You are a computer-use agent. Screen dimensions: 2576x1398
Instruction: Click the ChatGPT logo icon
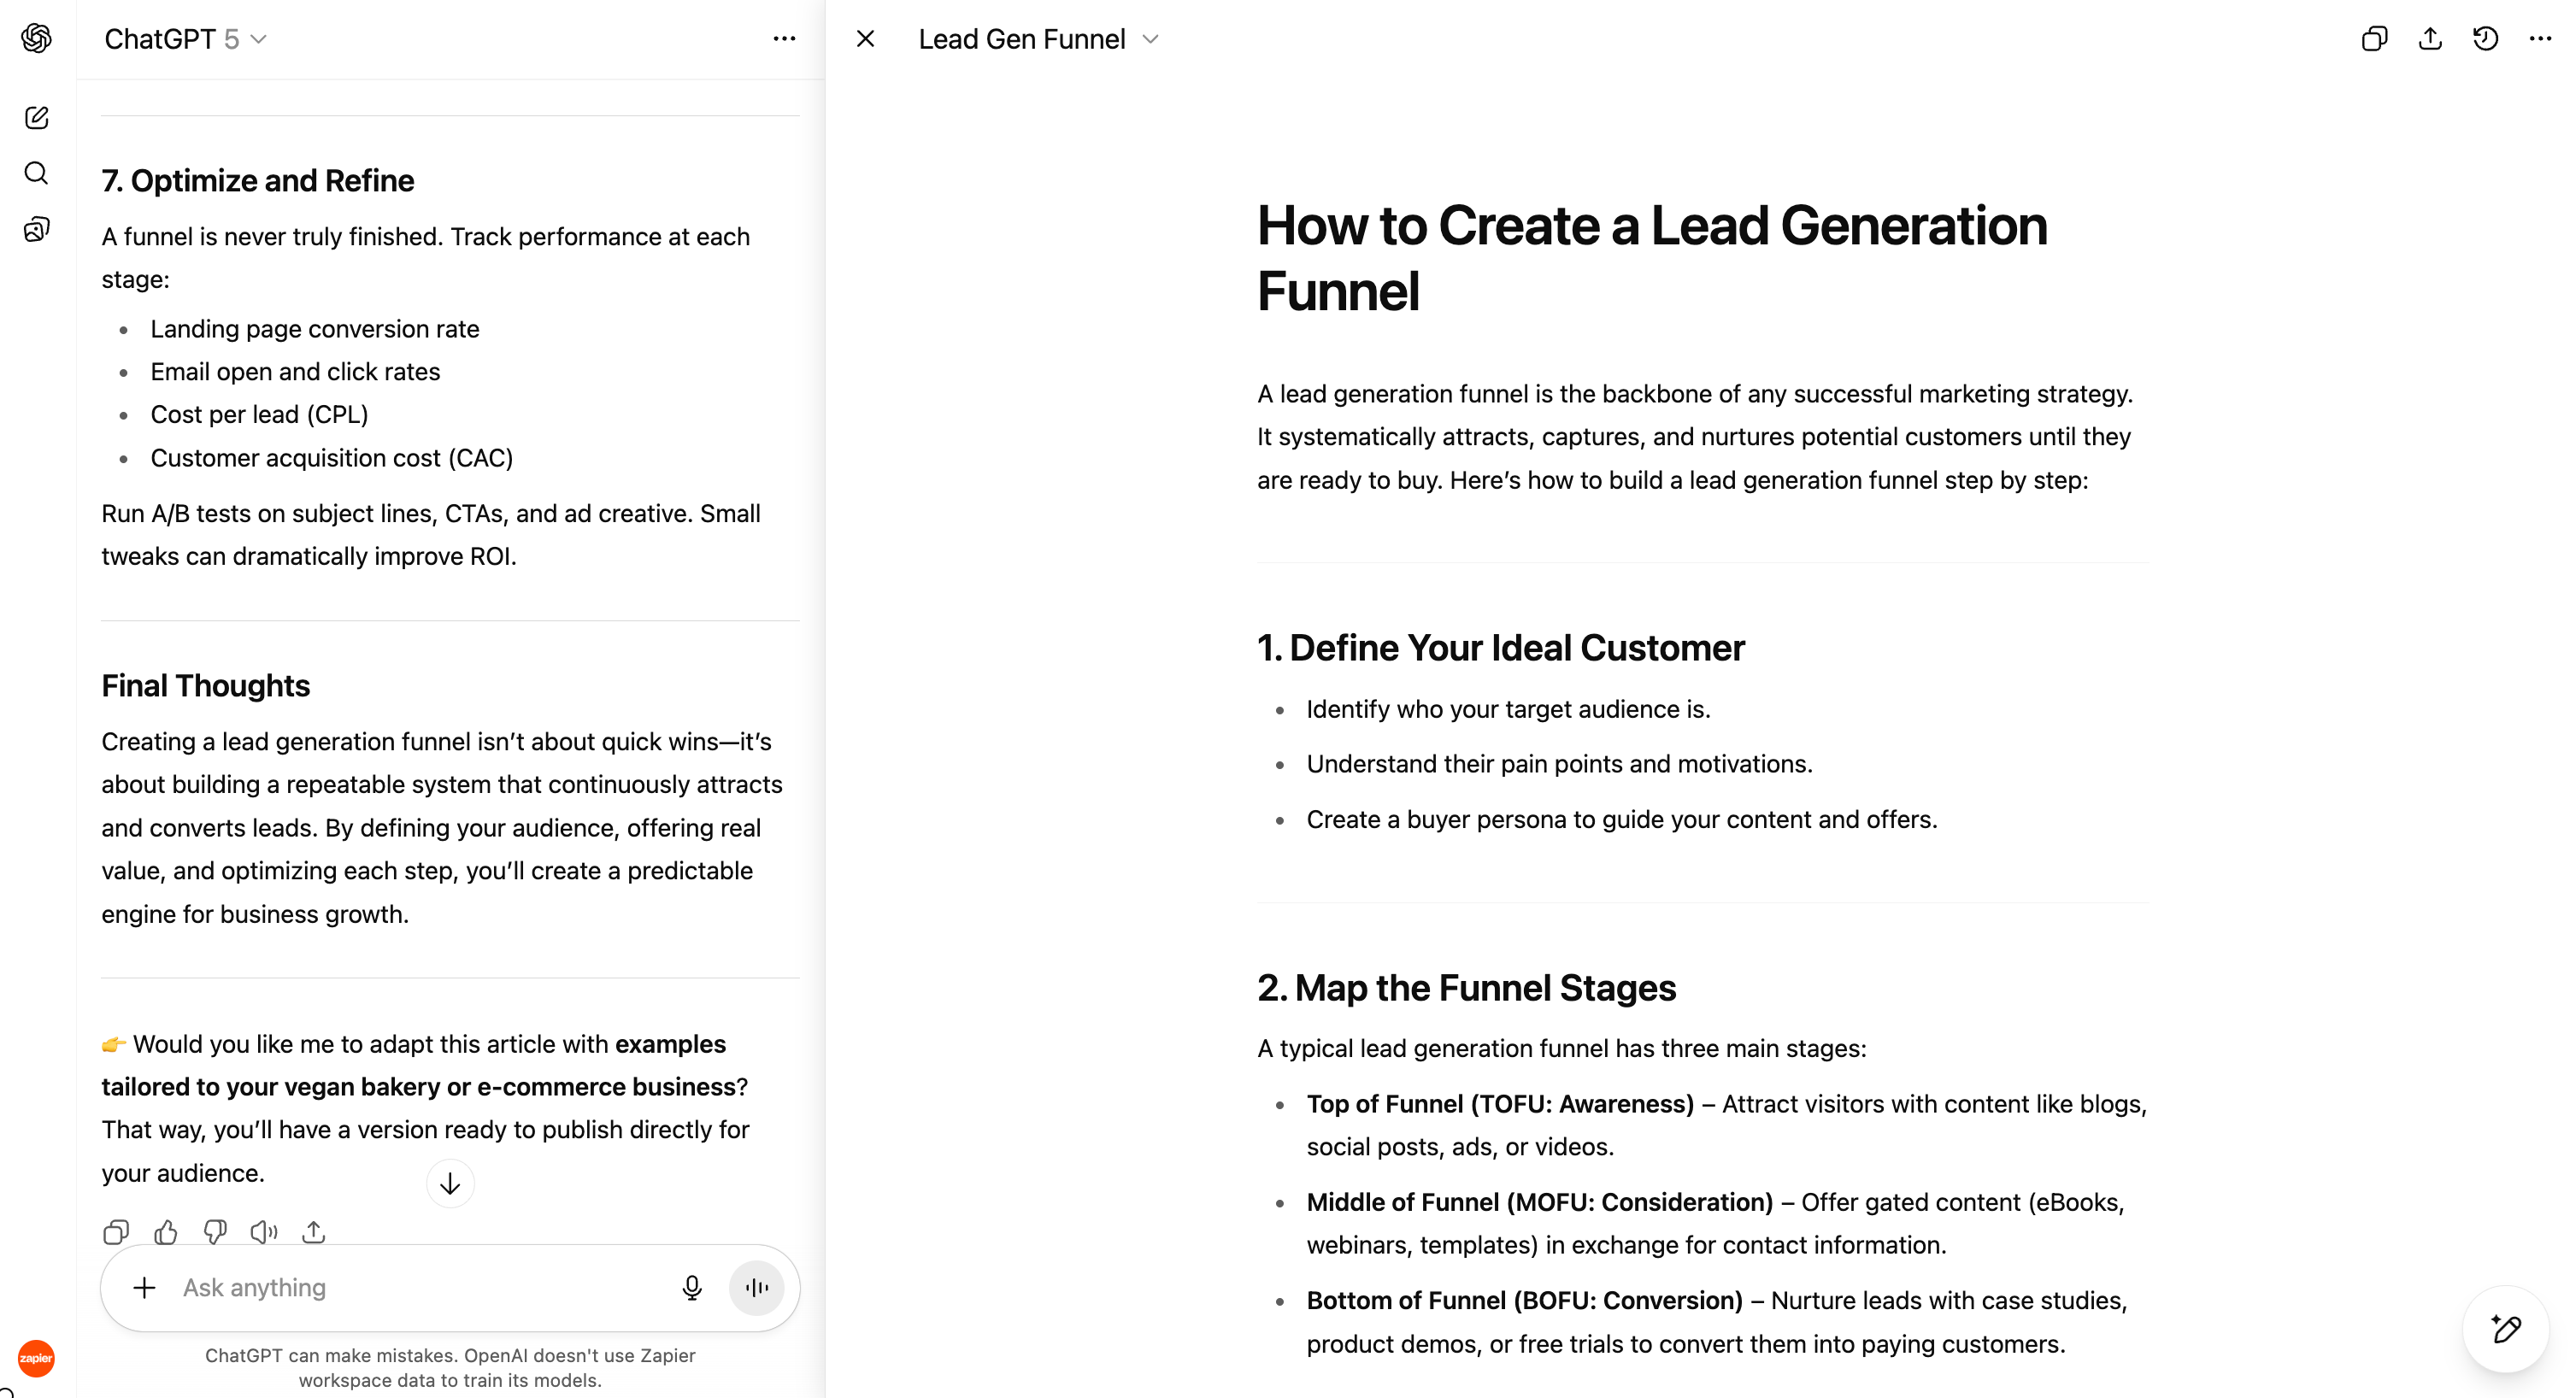(x=37, y=38)
